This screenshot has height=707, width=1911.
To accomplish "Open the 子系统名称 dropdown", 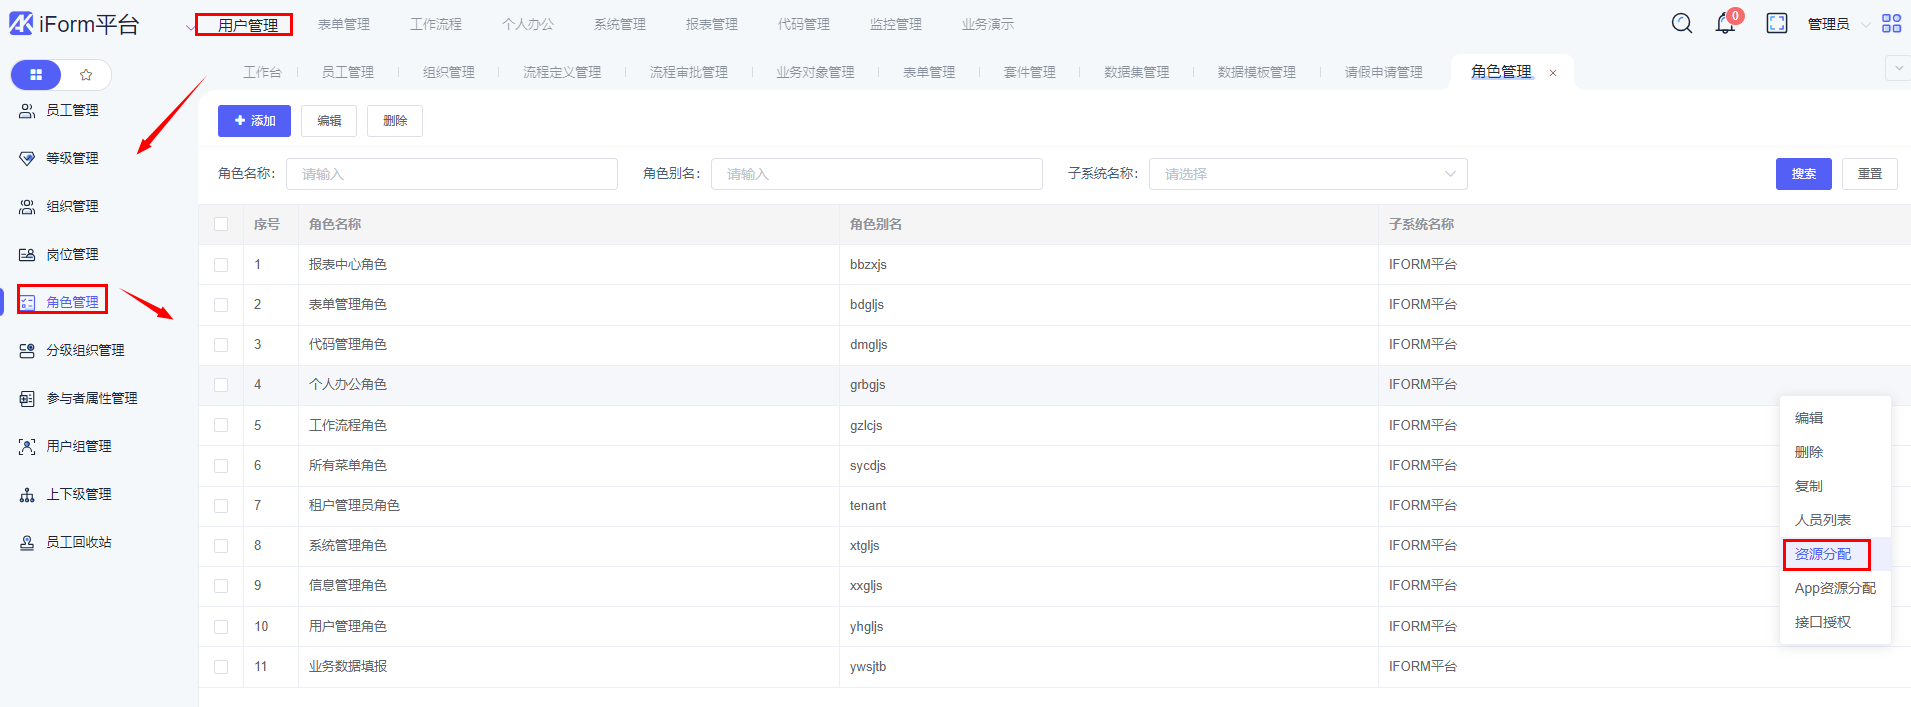I will pyautogui.click(x=1307, y=174).
